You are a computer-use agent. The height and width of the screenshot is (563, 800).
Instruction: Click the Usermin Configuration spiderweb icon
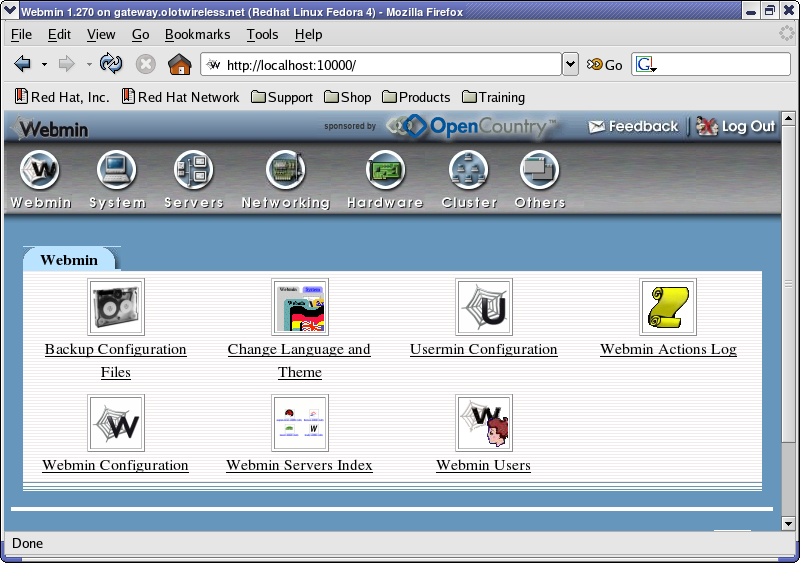point(484,307)
